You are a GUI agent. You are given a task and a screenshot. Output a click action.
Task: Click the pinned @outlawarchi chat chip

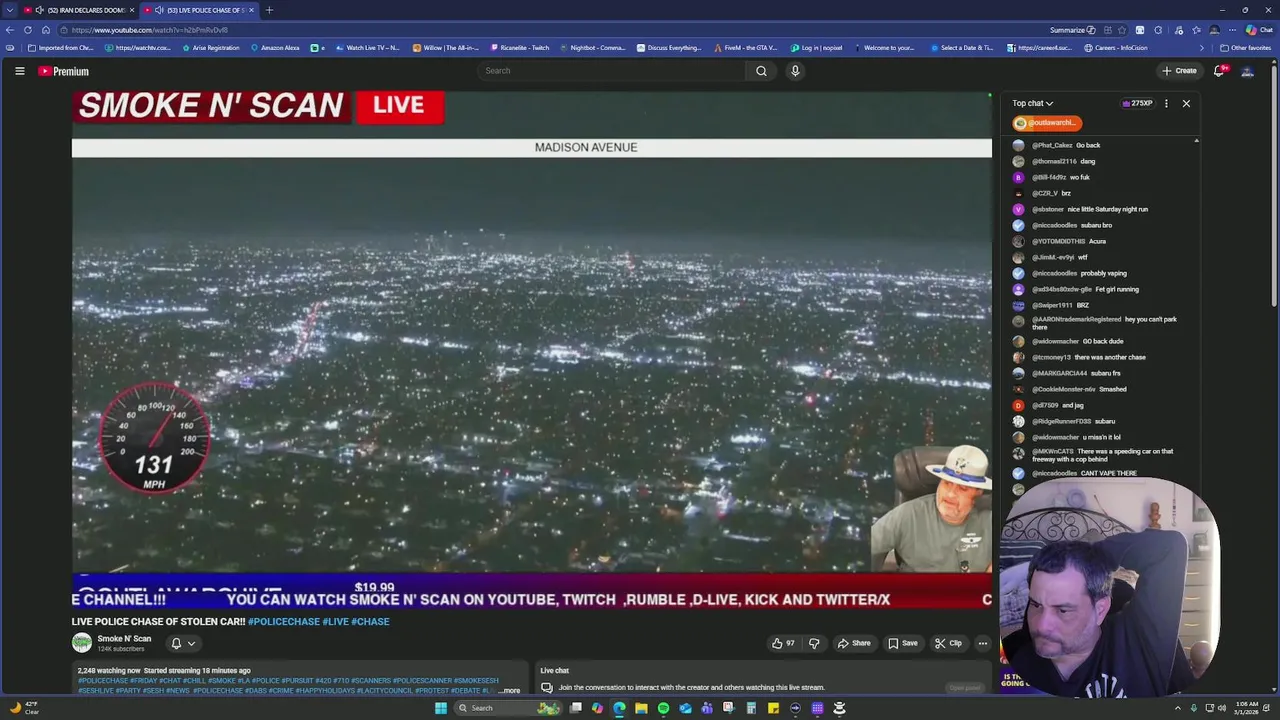tap(1046, 123)
